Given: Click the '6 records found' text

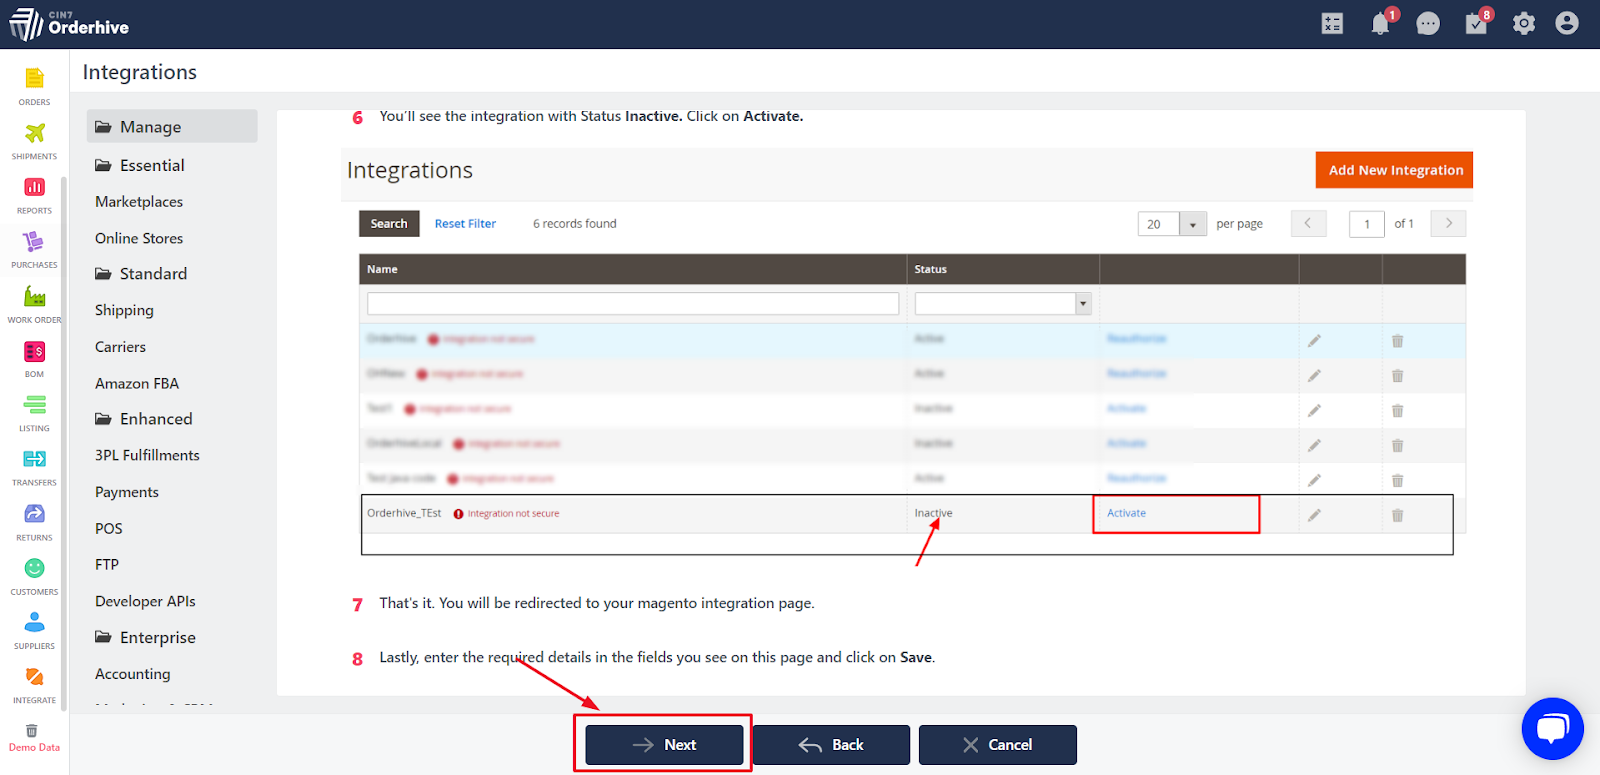Looking at the screenshot, I should pos(575,224).
